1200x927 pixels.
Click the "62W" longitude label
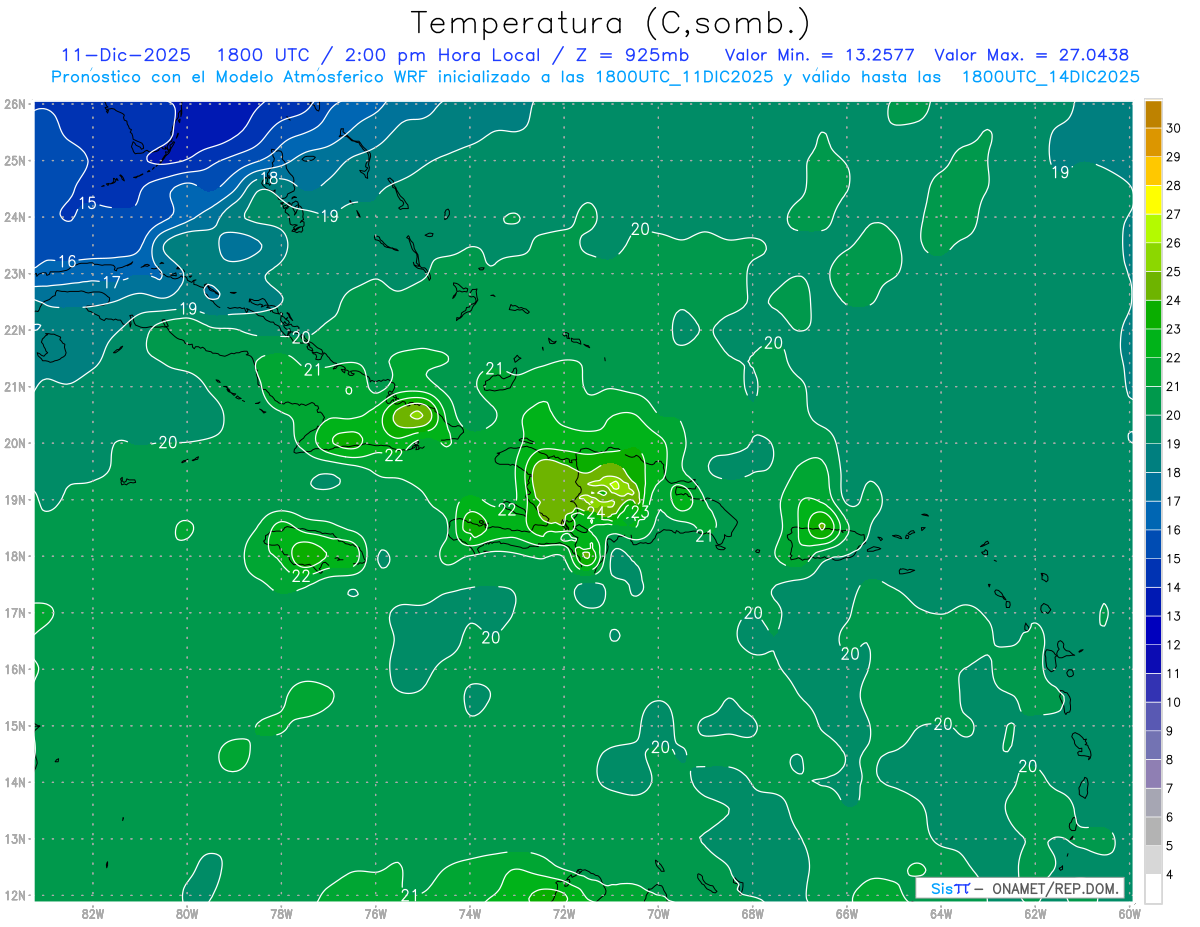(1034, 913)
